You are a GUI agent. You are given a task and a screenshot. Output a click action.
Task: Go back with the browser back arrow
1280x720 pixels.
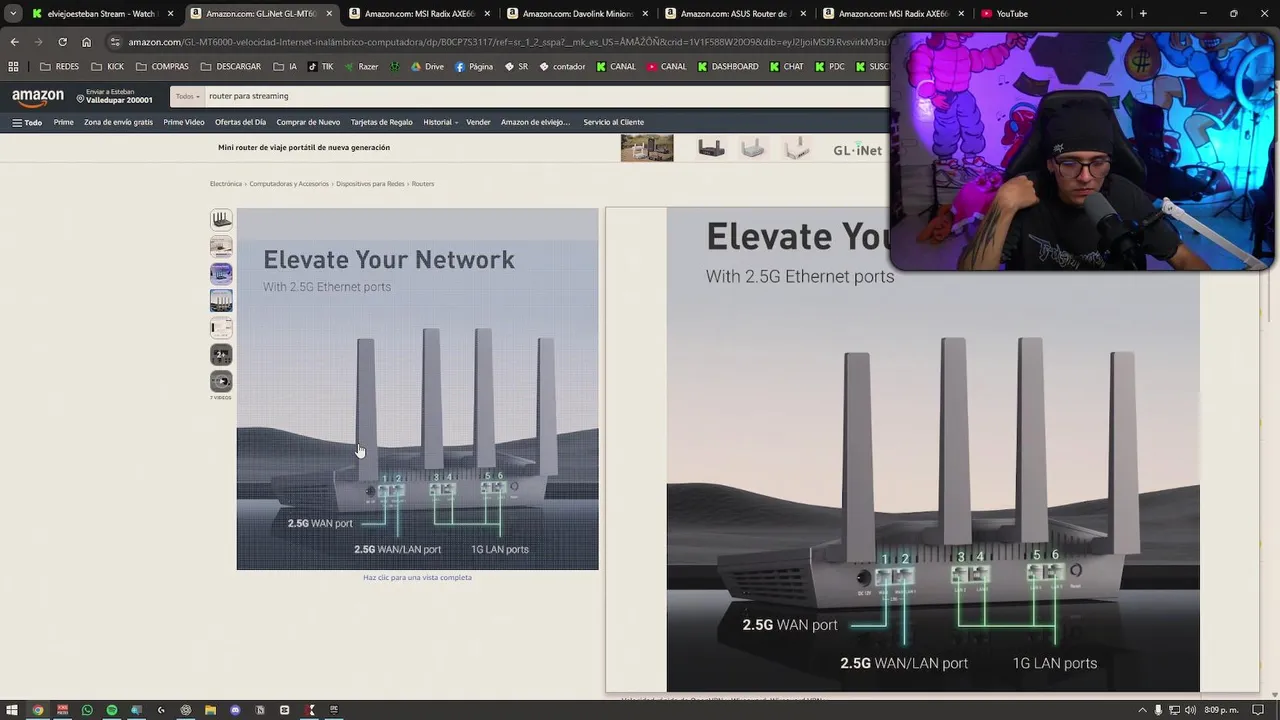pyautogui.click(x=14, y=42)
